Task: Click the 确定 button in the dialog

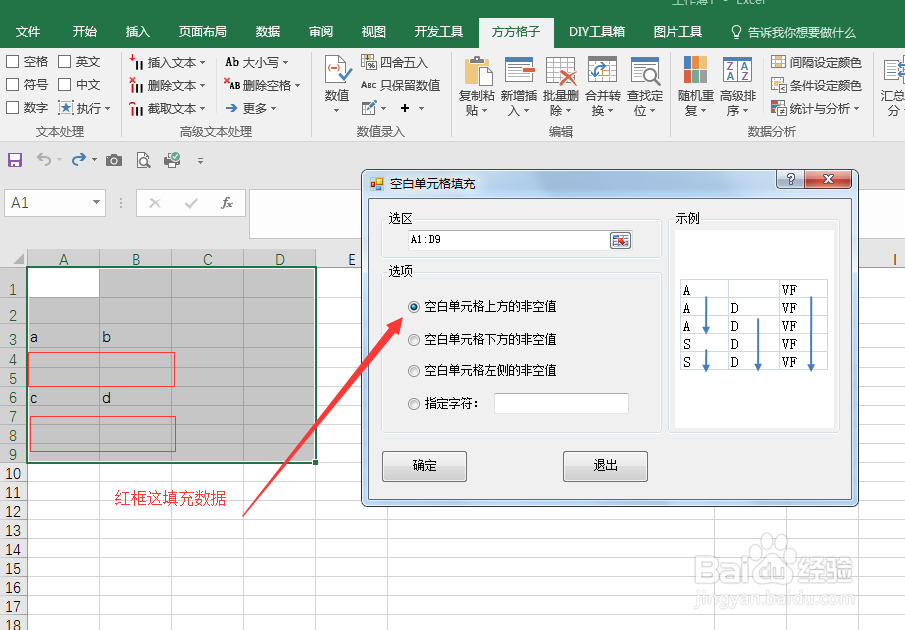Action: click(424, 466)
